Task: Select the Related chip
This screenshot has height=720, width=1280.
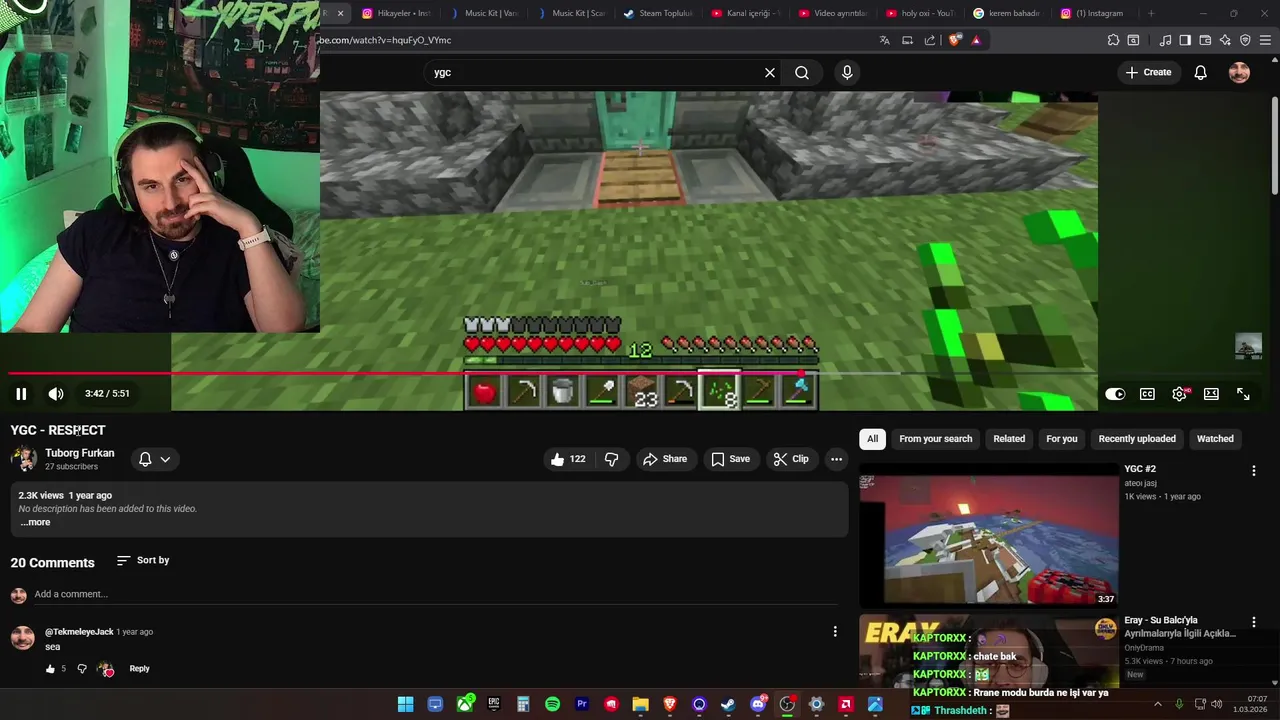Action: [x=1009, y=439]
